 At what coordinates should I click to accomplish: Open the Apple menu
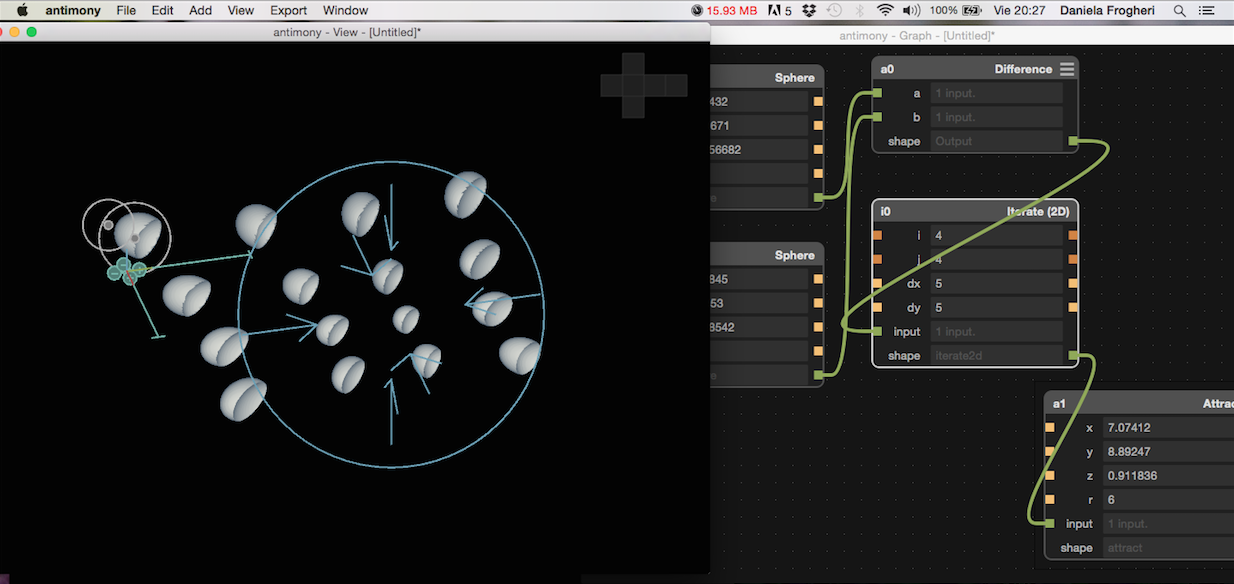(x=21, y=10)
